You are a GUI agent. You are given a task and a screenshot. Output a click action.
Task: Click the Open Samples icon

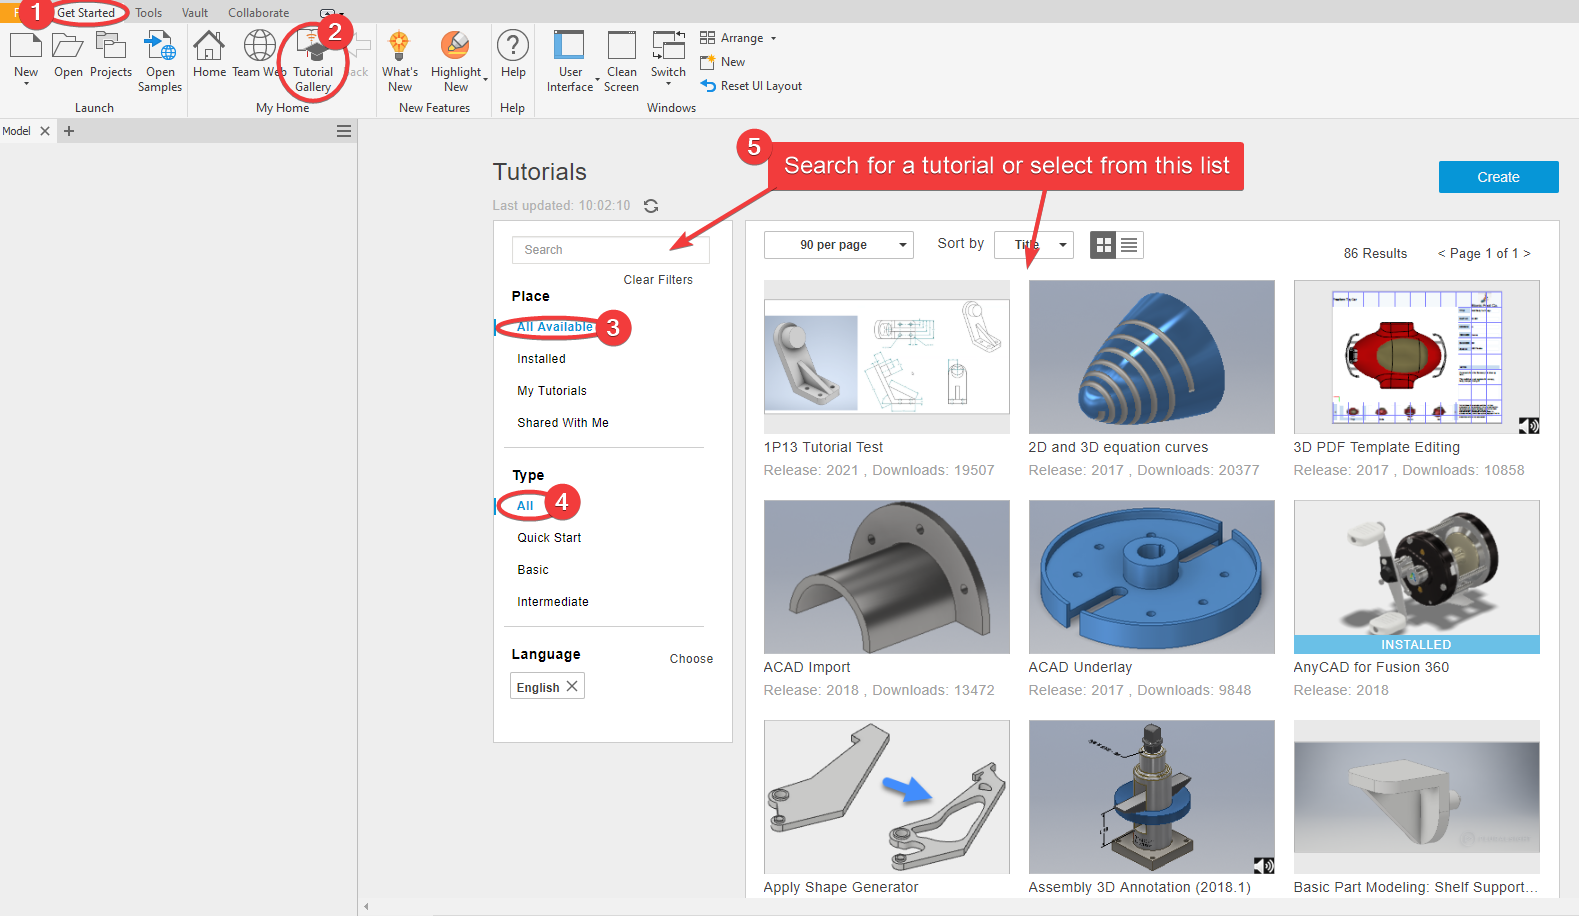[159, 47]
